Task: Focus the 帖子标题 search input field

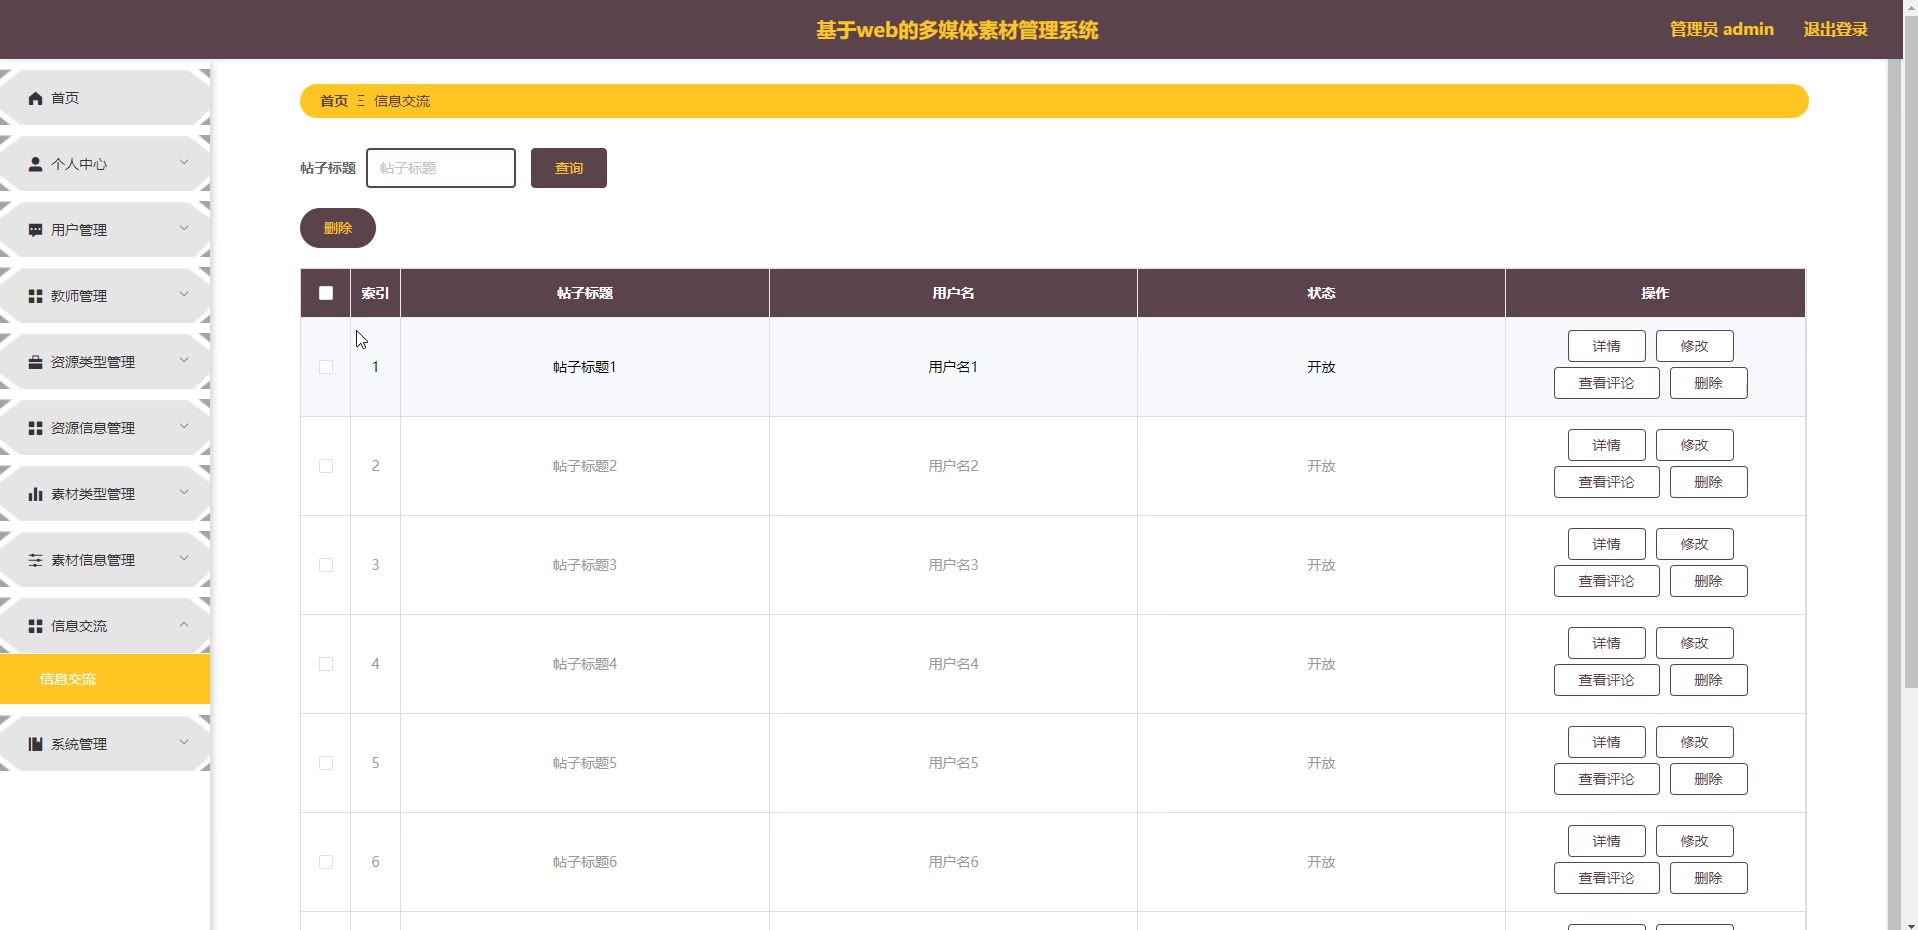Action: click(x=441, y=168)
